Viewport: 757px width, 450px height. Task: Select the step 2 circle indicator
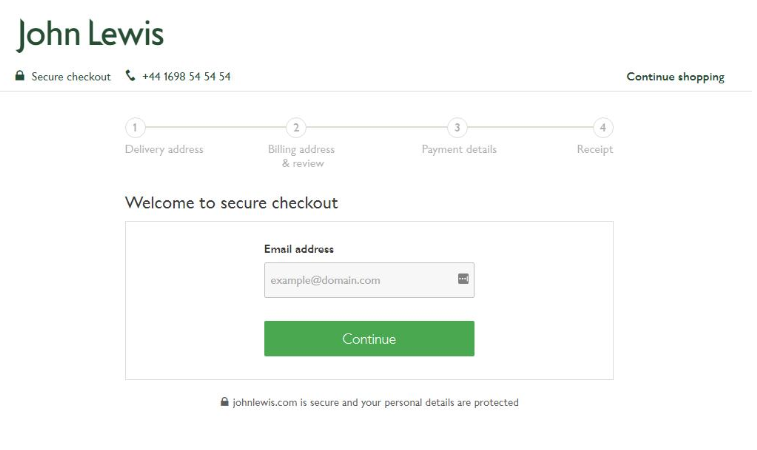[295, 127]
